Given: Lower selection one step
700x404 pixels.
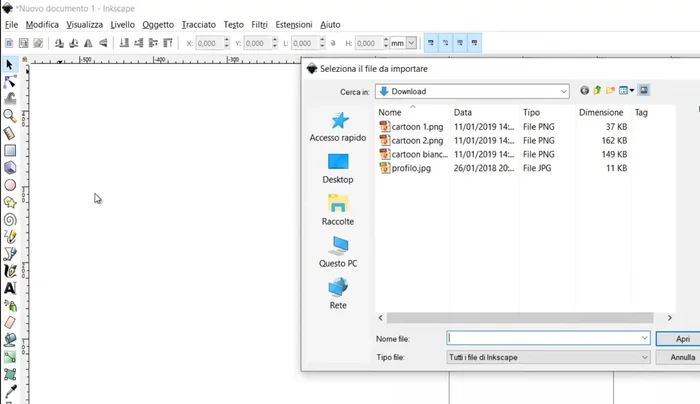Looking at the screenshot, I should 139,43.
